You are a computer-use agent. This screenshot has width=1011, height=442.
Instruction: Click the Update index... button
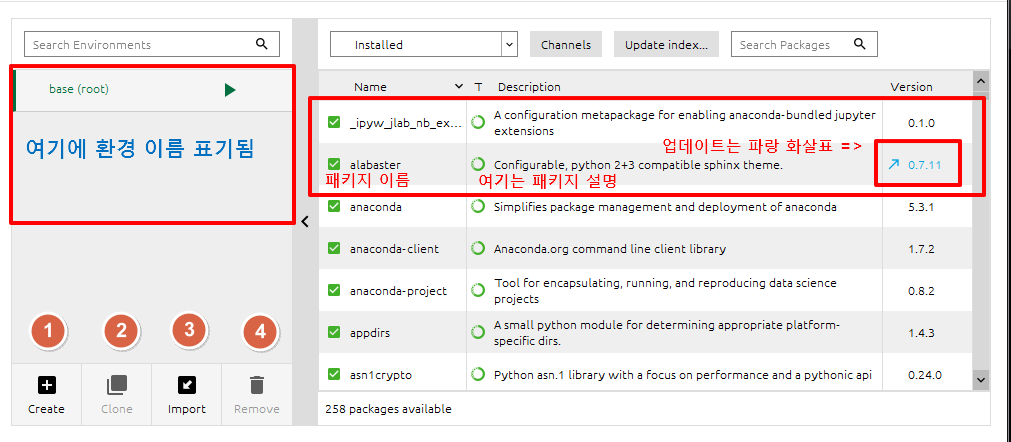(666, 44)
